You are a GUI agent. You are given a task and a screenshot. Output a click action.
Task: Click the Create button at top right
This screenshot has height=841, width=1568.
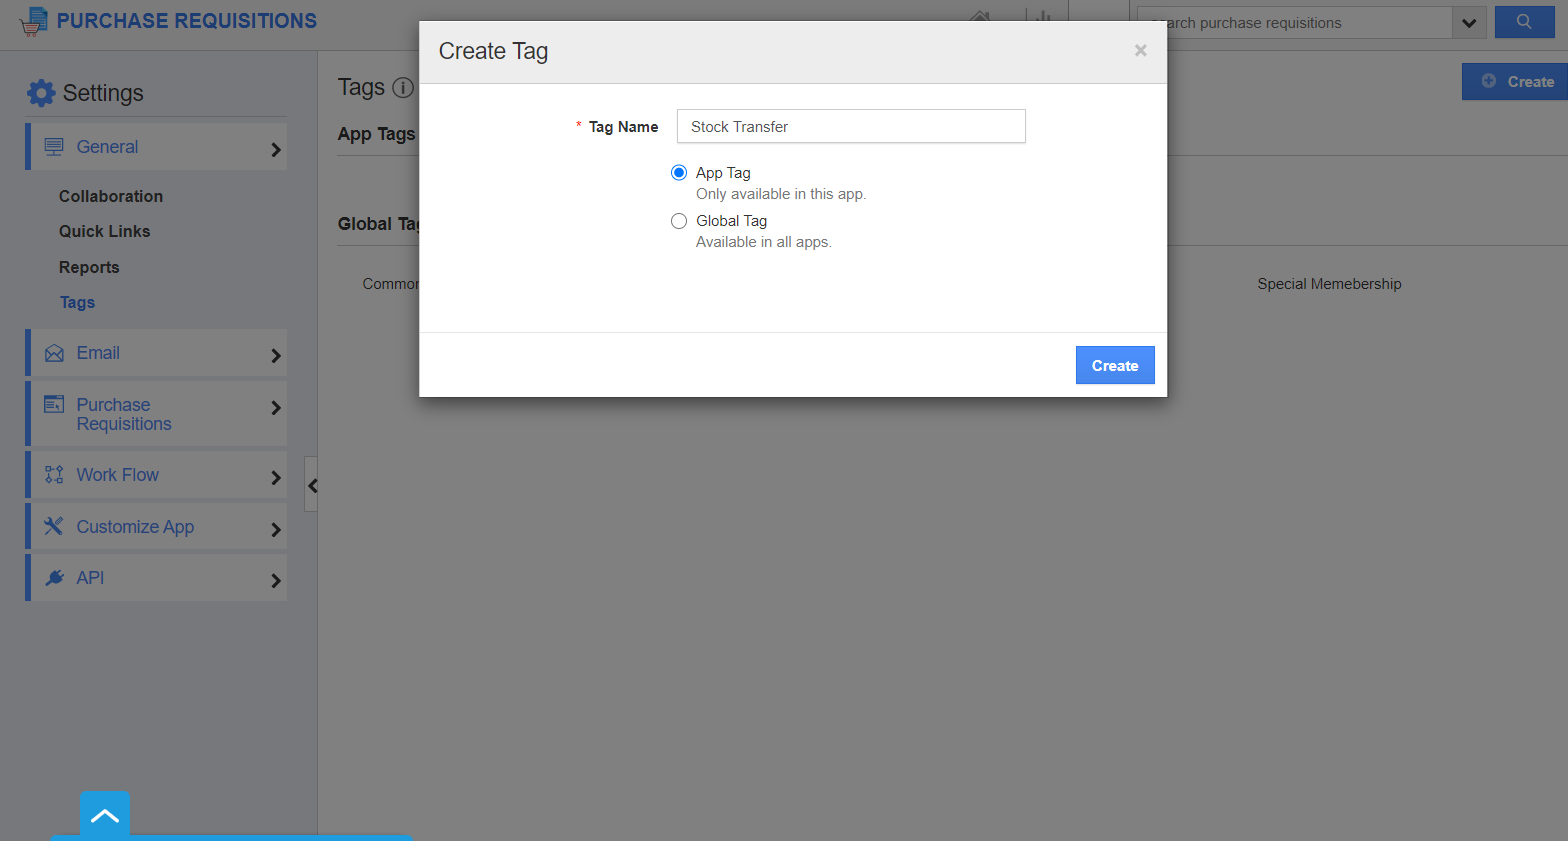pos(1521,81)
